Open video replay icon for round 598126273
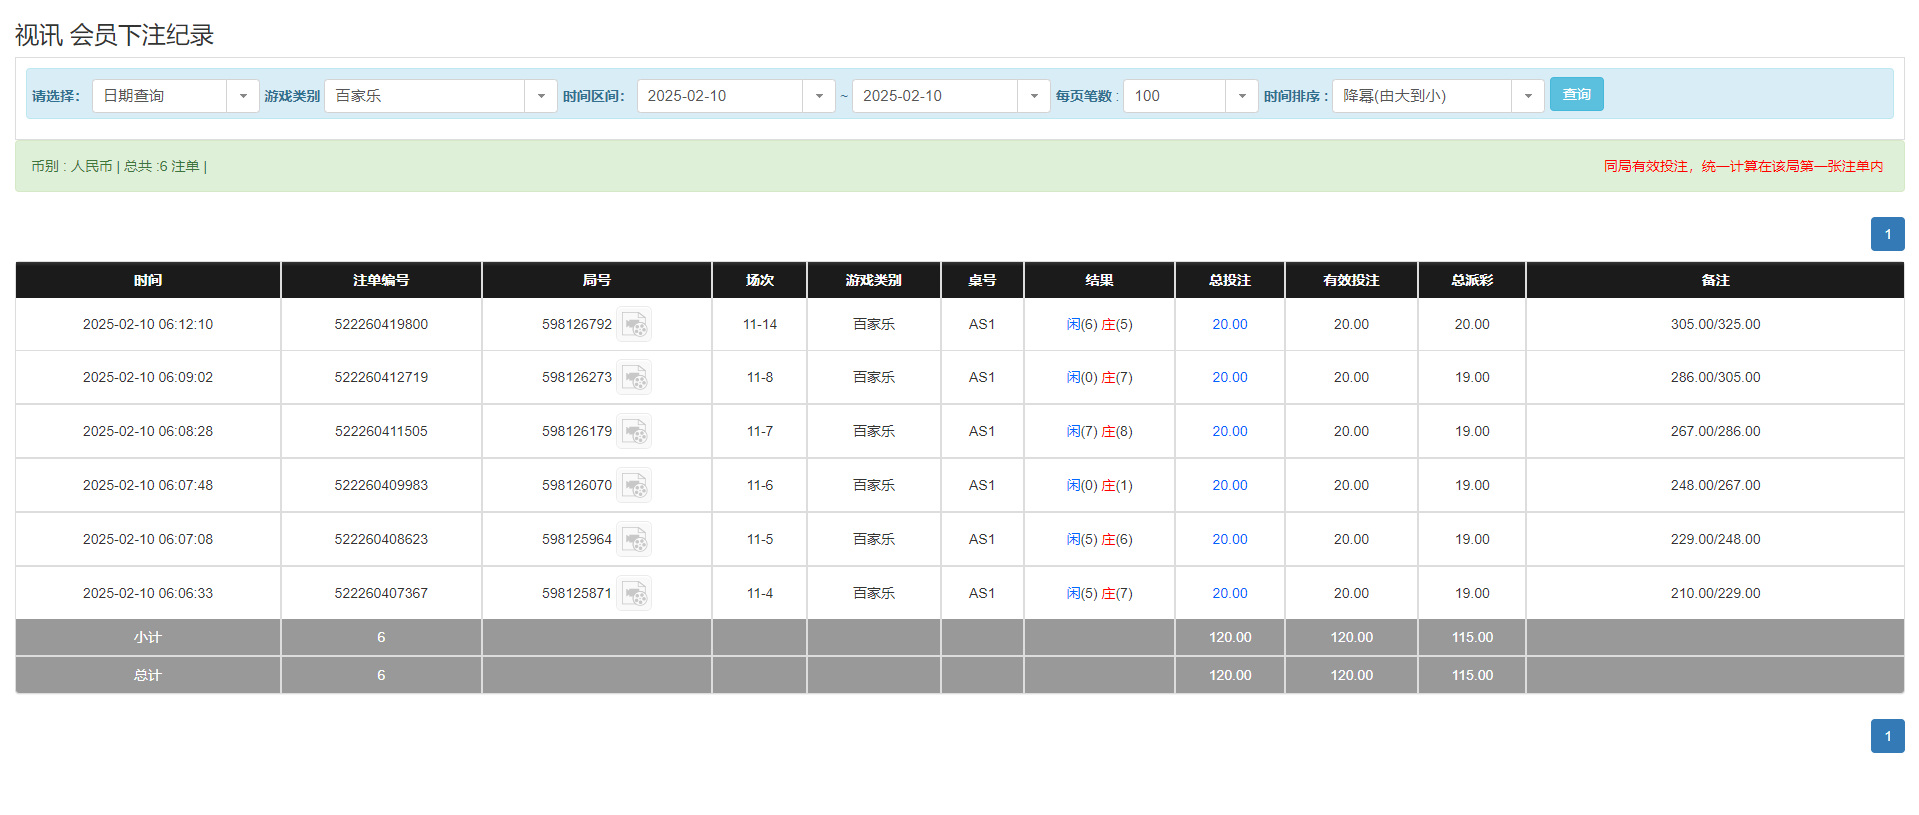This screenshot has height=815, width=1919. pos(634,378)
